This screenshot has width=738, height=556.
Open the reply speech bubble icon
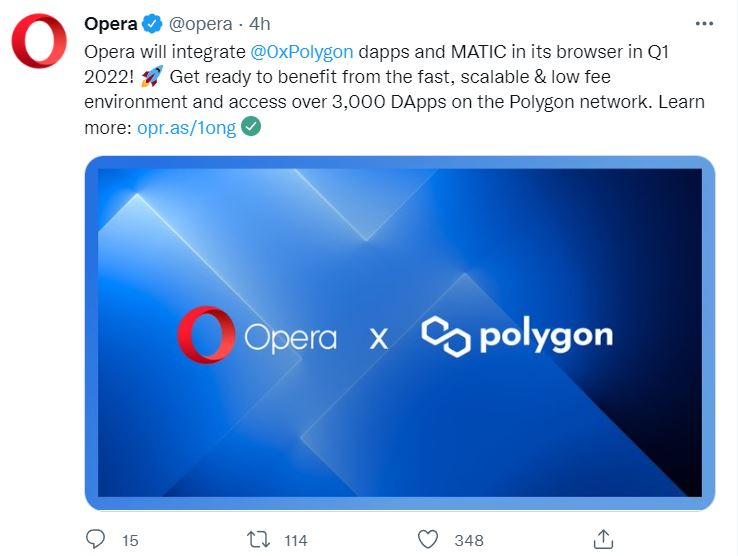coord(96,539)
